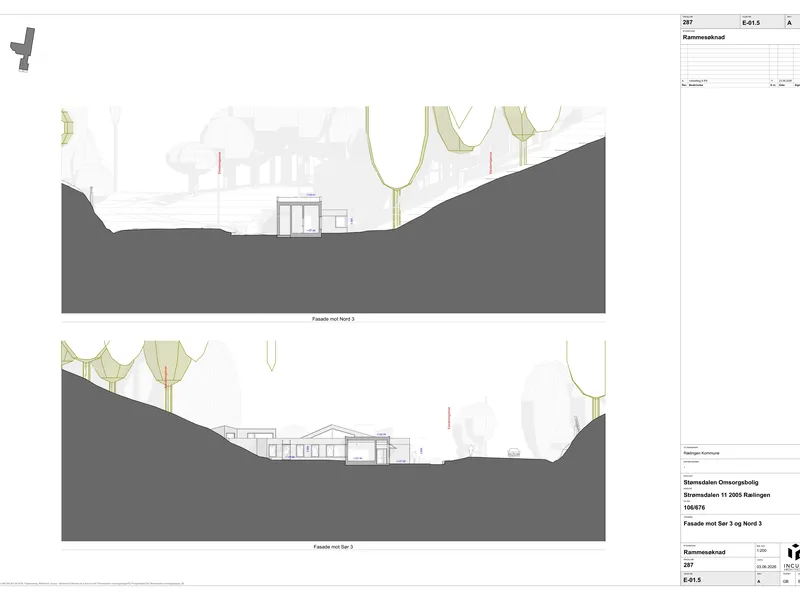Select the 'Fasade mot Nord 3' caption
800x600 pixels.
pos(333,319)
